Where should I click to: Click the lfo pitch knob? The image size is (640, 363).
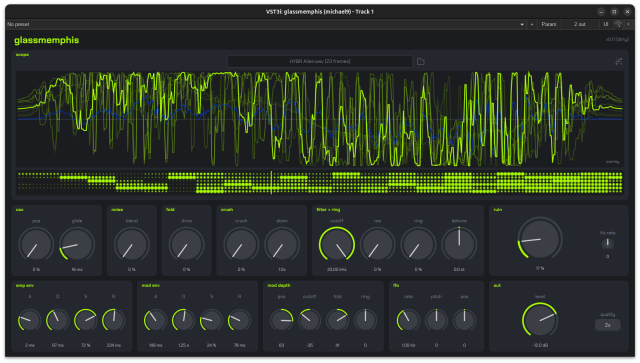point(436,321)
